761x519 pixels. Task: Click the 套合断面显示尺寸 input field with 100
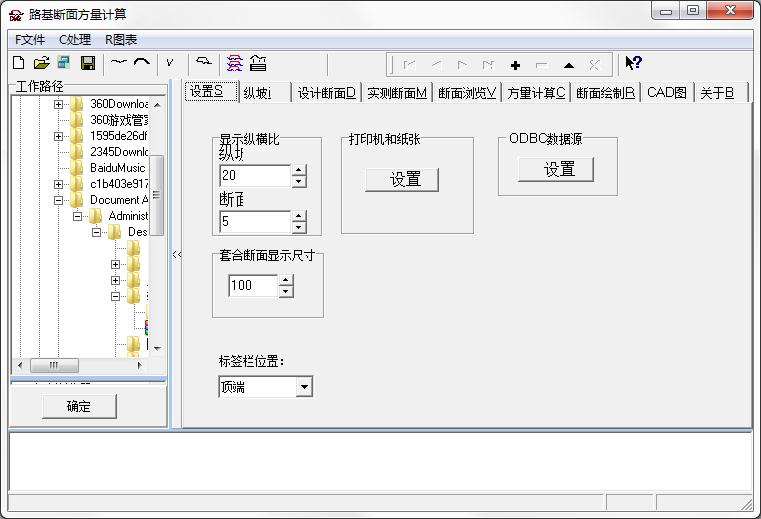pyautogui.click(x=253, y=285)
